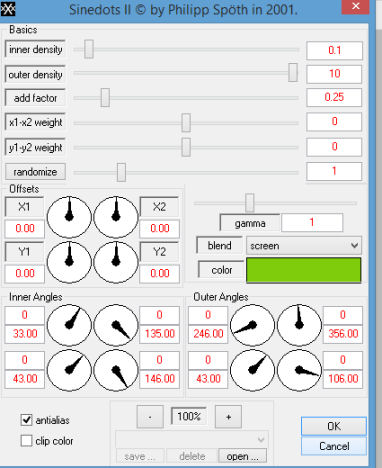The height and width of the screenshot is (468, 382).
Task: Click the inner angle field 135.00
Action: [160, 334]
